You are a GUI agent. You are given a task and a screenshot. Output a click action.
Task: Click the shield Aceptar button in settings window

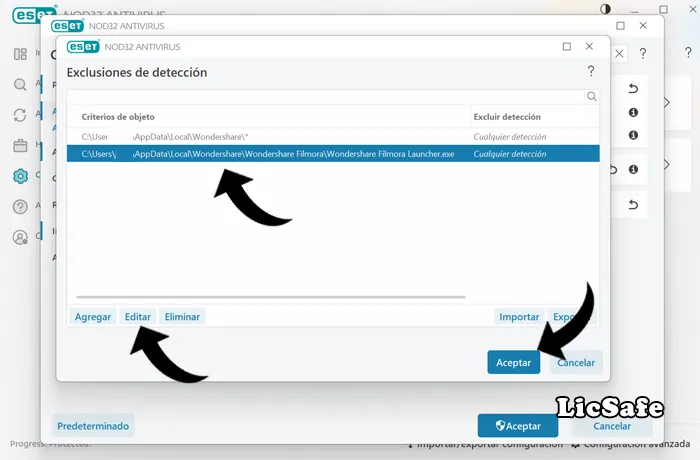point(518,426)
